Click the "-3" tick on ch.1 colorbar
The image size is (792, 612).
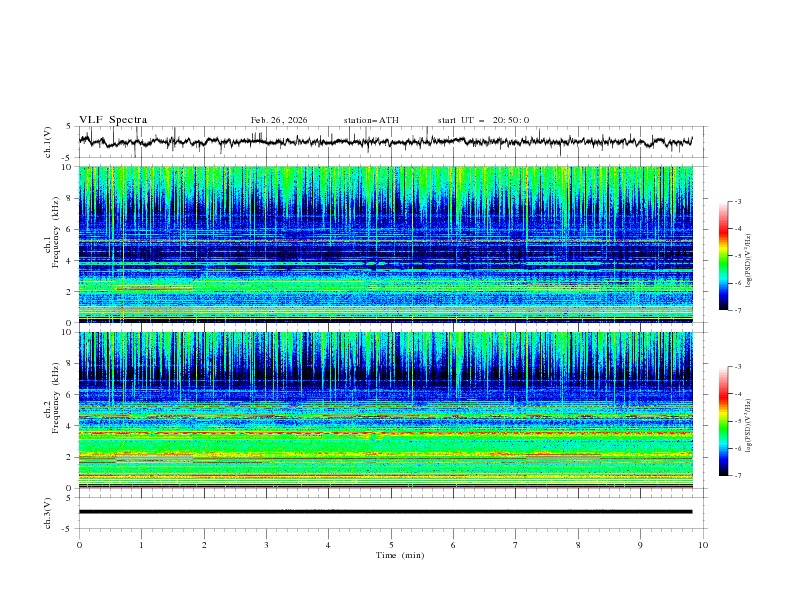pyautogui.click(x=738, y=201)
